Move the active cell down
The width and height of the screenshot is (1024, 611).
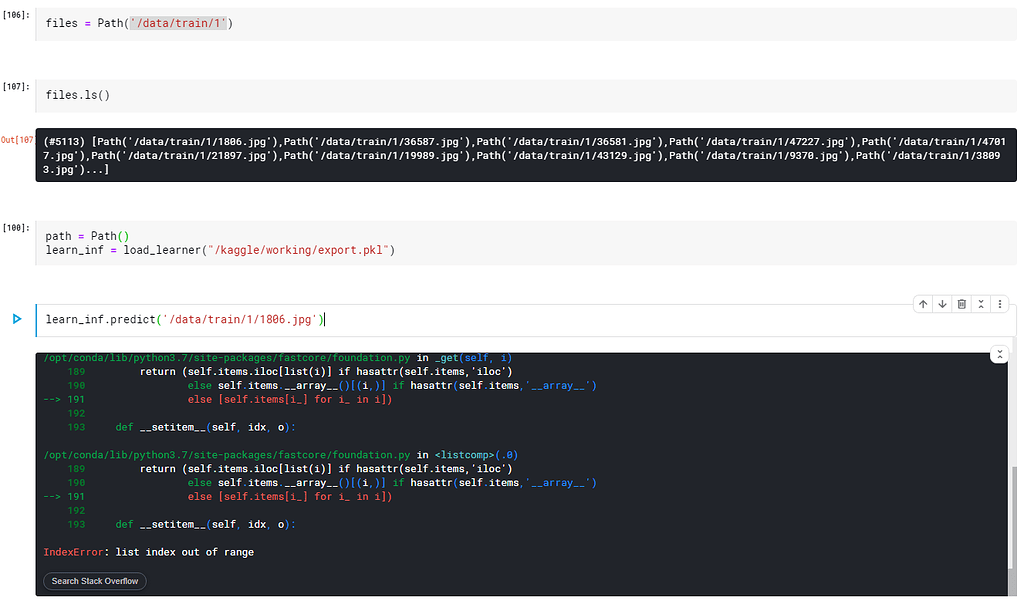942,303
